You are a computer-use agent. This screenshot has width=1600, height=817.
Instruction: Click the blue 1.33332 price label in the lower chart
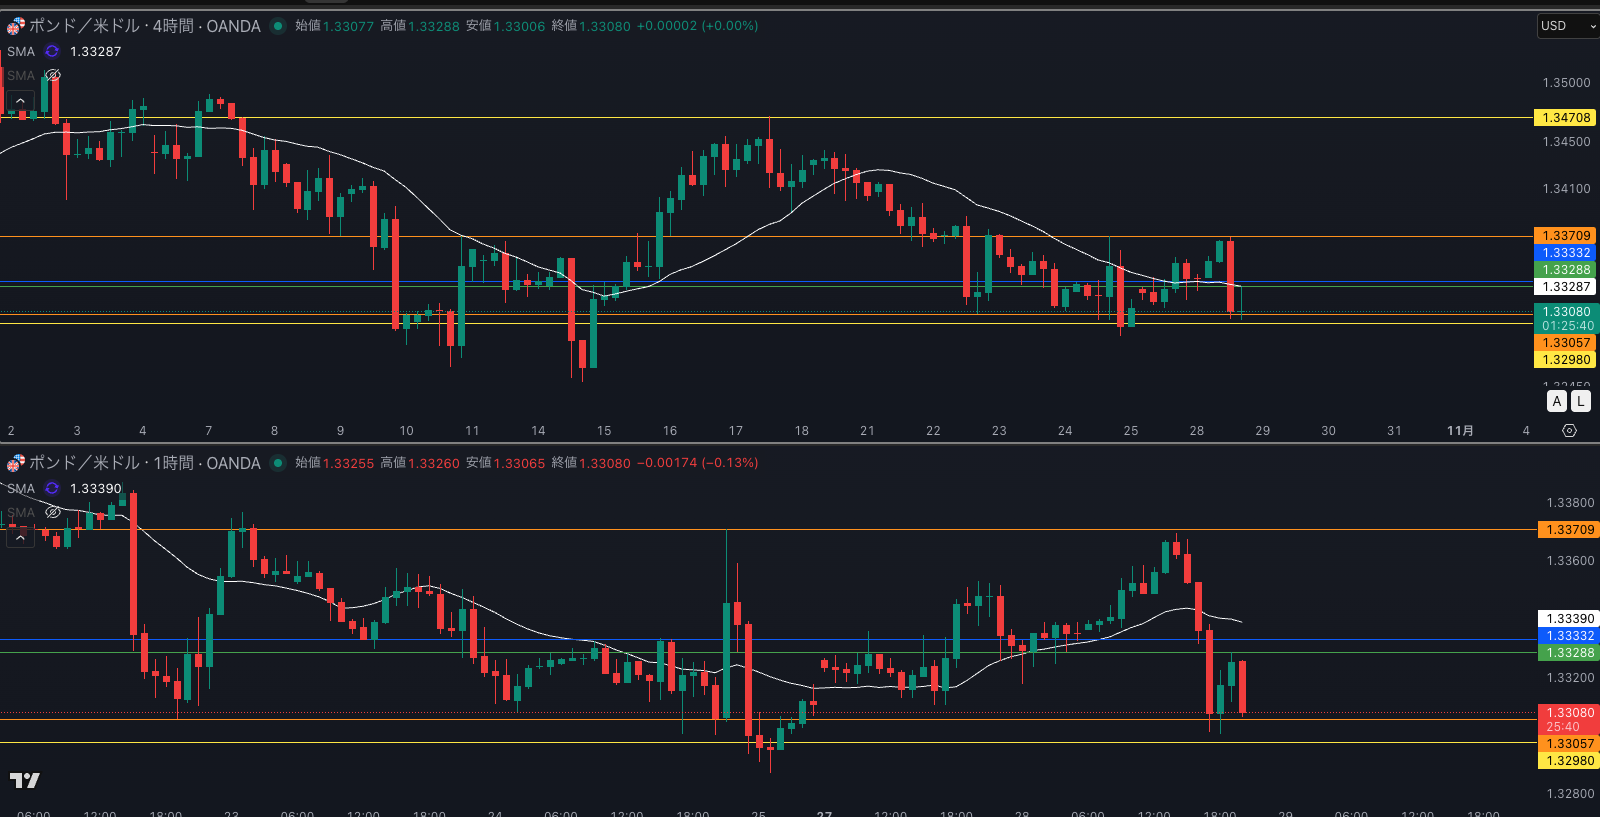pos(1569,636)
